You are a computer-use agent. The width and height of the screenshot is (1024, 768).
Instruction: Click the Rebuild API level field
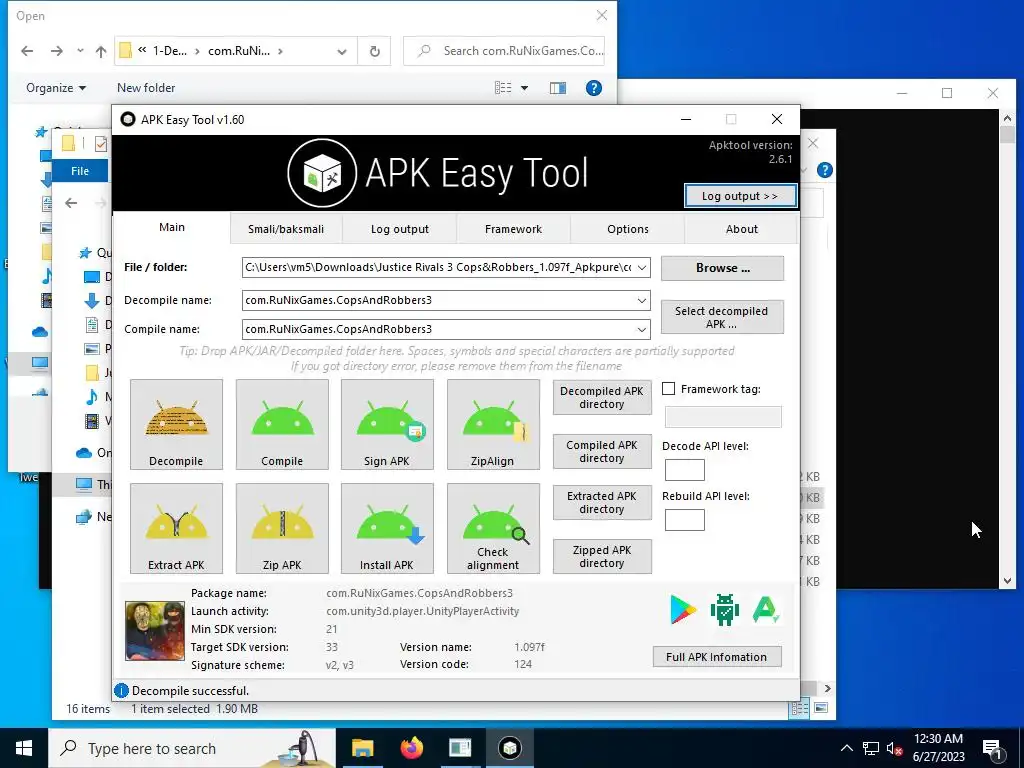pos(684,520)
